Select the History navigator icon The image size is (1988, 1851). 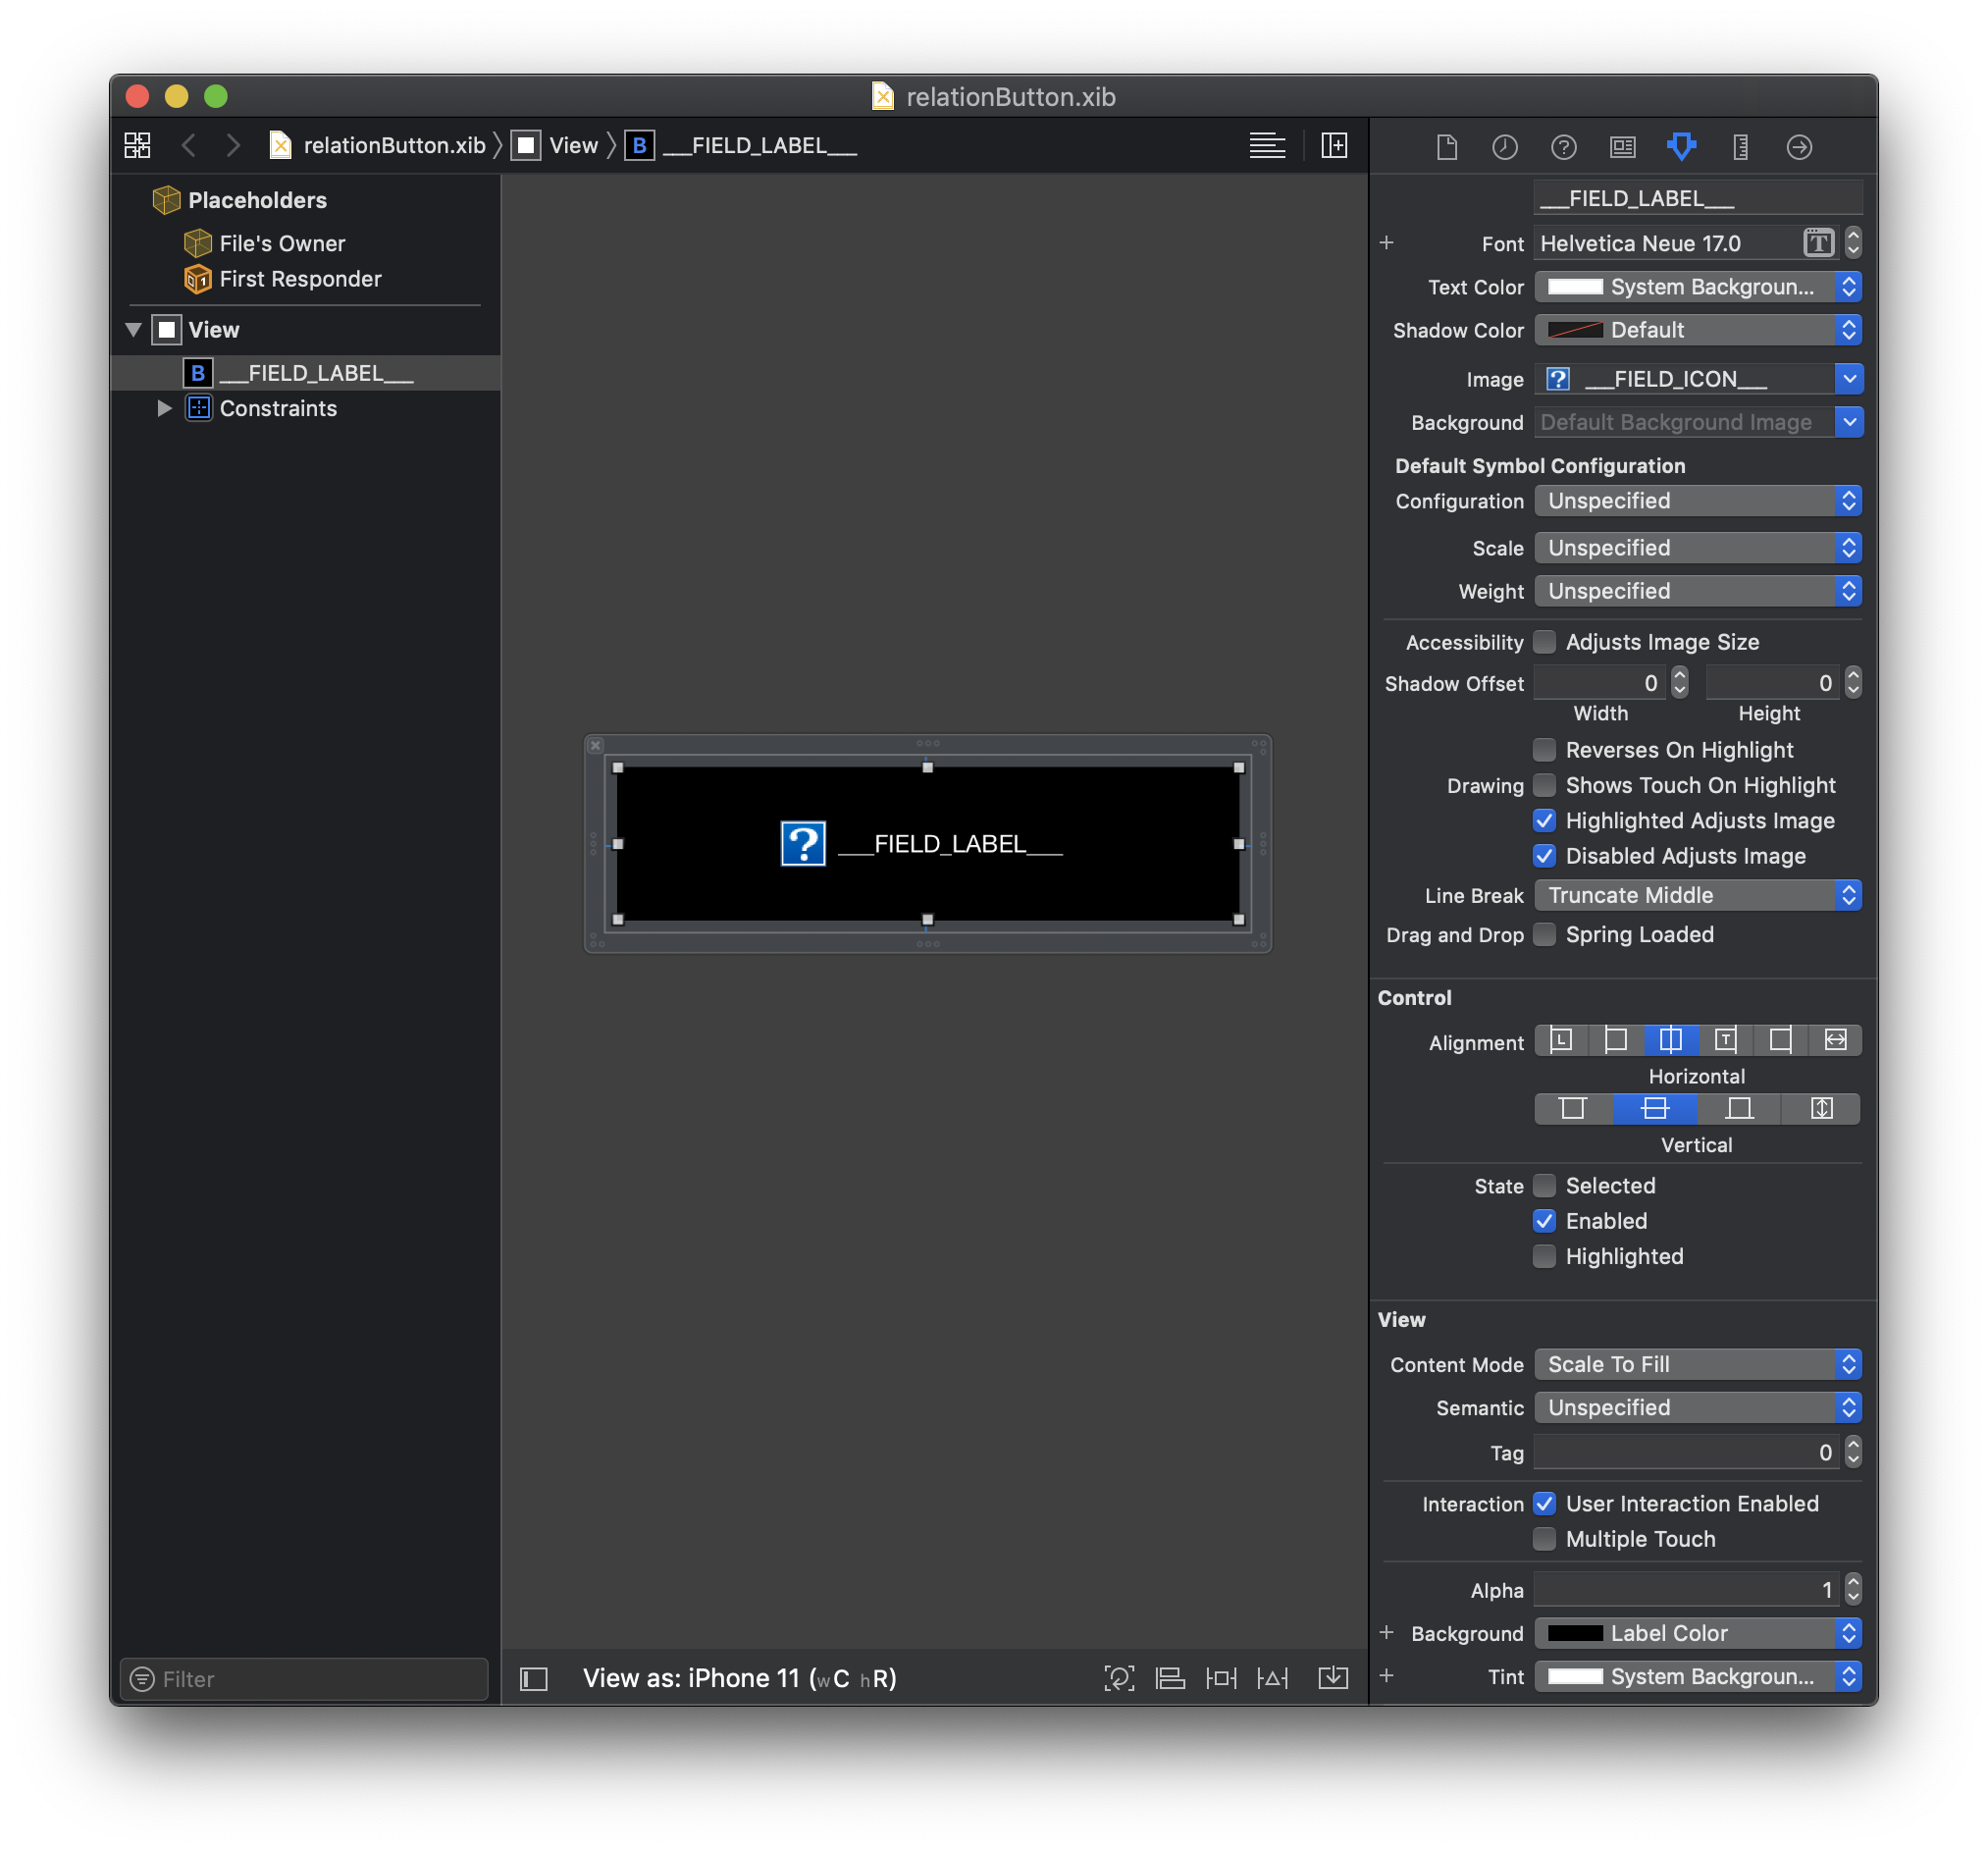pyautogui.click(x=1504, y=146)
